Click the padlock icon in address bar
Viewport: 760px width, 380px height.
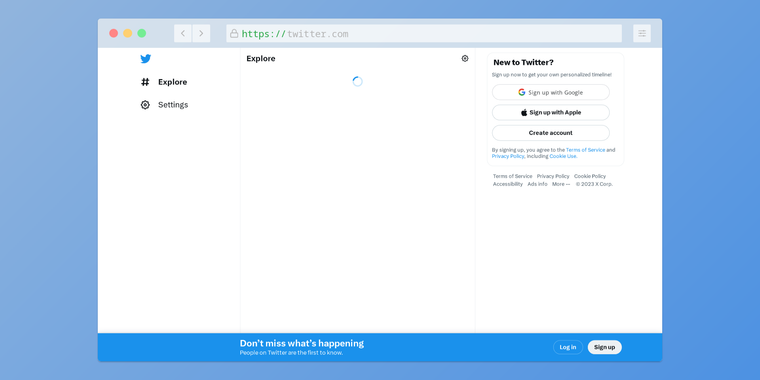(234, 33)
